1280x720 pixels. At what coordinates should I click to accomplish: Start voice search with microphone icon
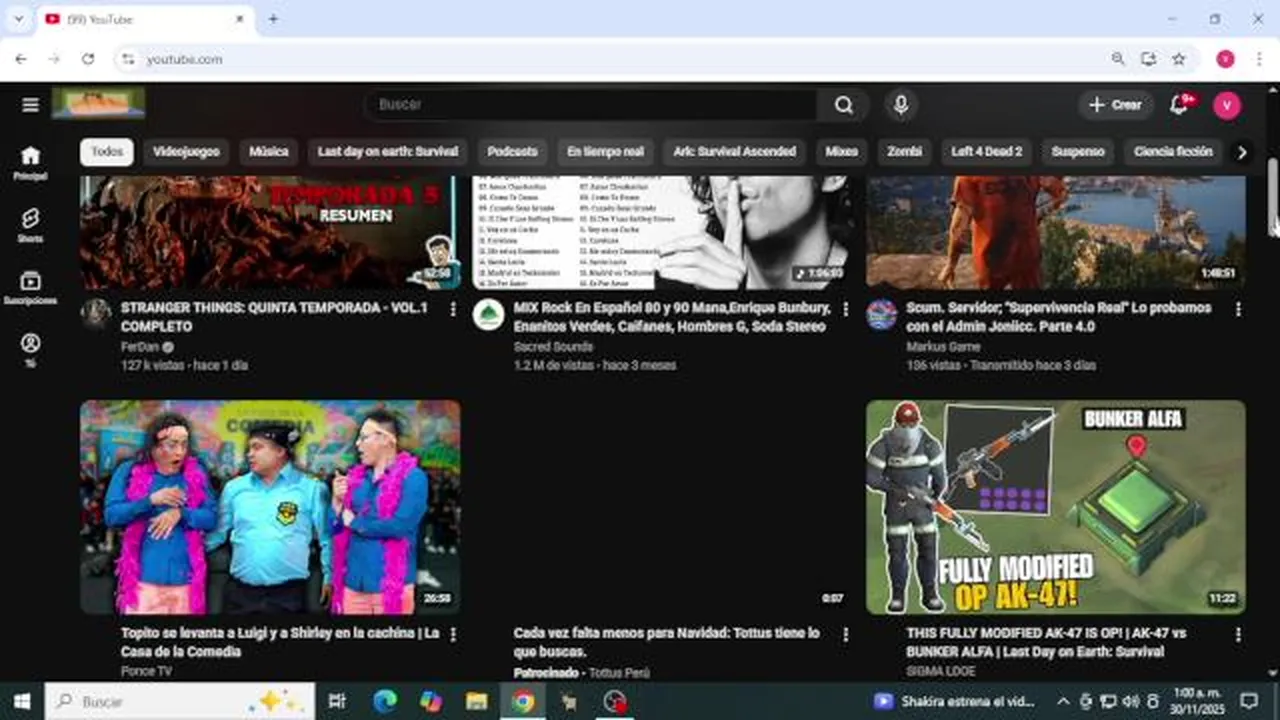point(901,105)
